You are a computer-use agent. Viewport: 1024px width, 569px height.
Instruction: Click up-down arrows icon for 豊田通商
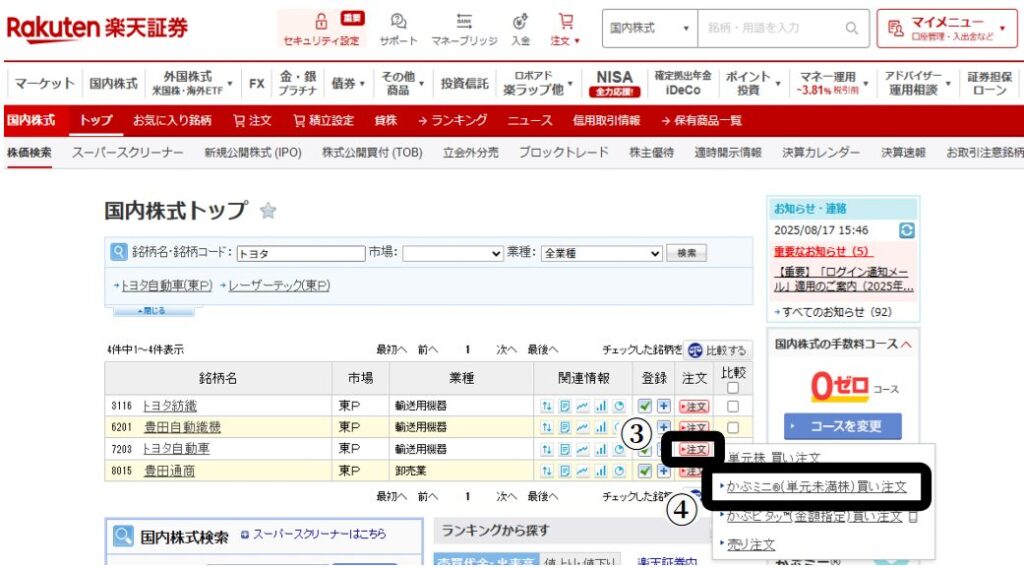547,470
